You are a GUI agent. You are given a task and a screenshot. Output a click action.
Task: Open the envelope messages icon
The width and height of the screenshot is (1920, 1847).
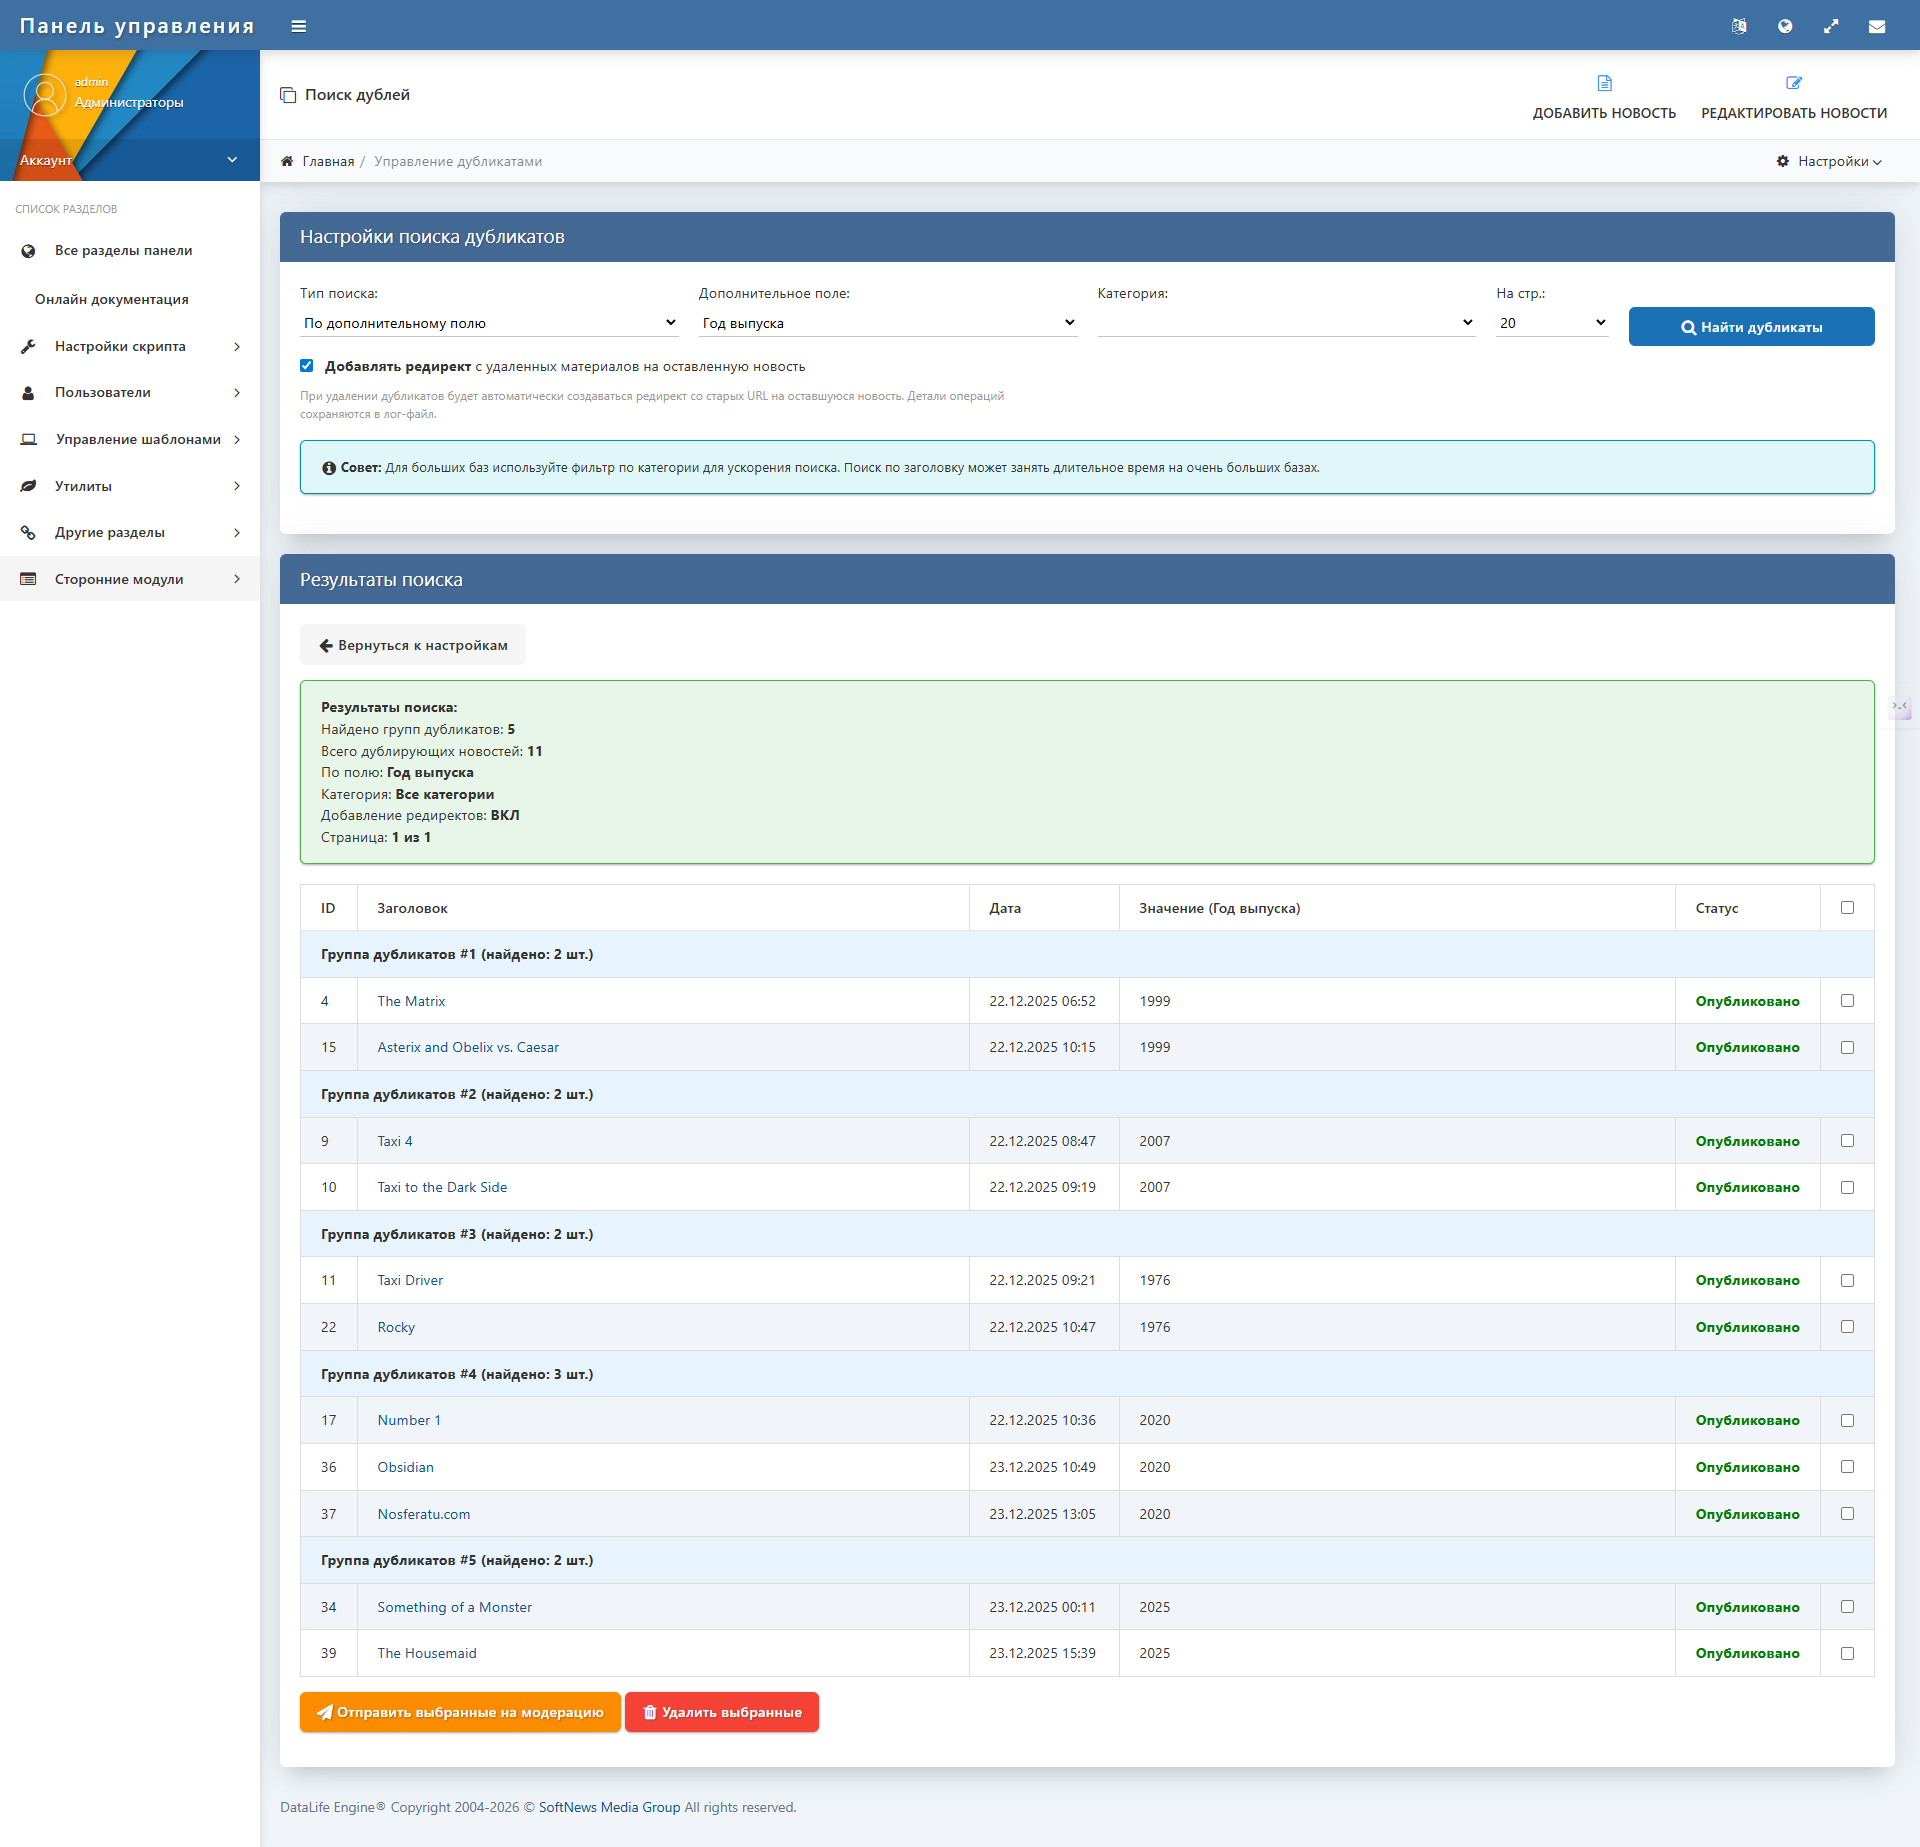[1877, 26]
